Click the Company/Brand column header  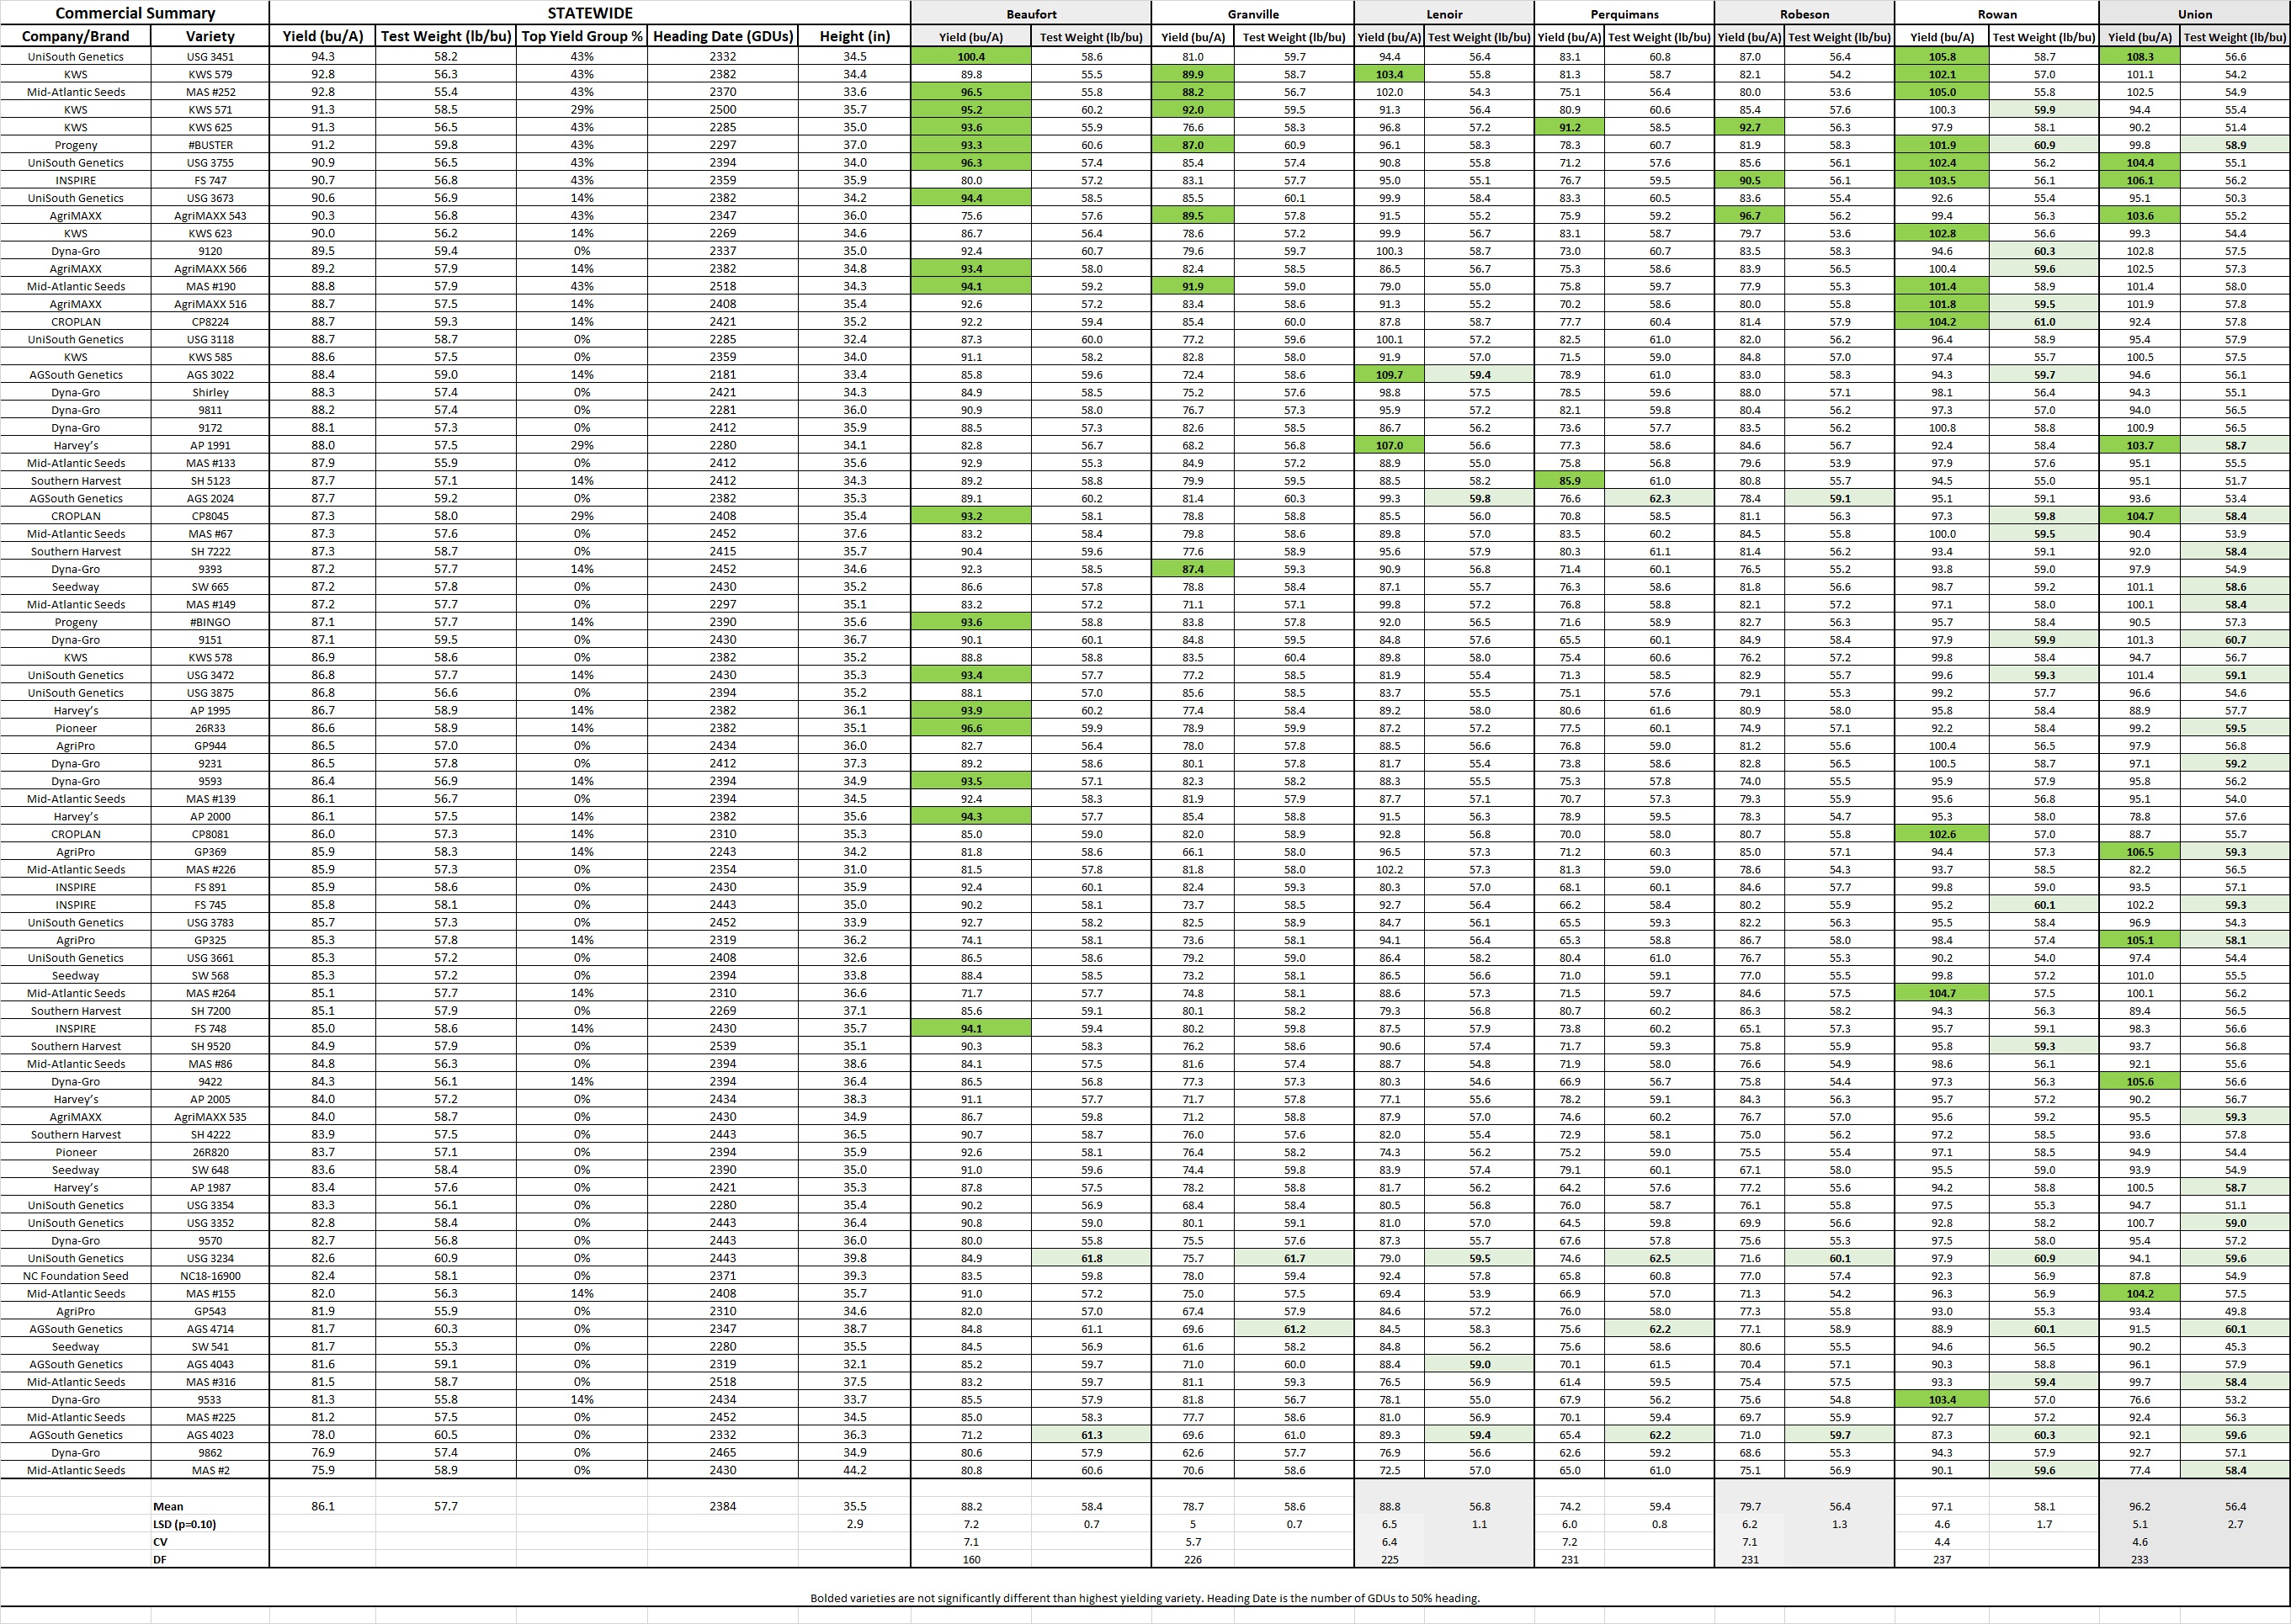(x=76, y=36)
